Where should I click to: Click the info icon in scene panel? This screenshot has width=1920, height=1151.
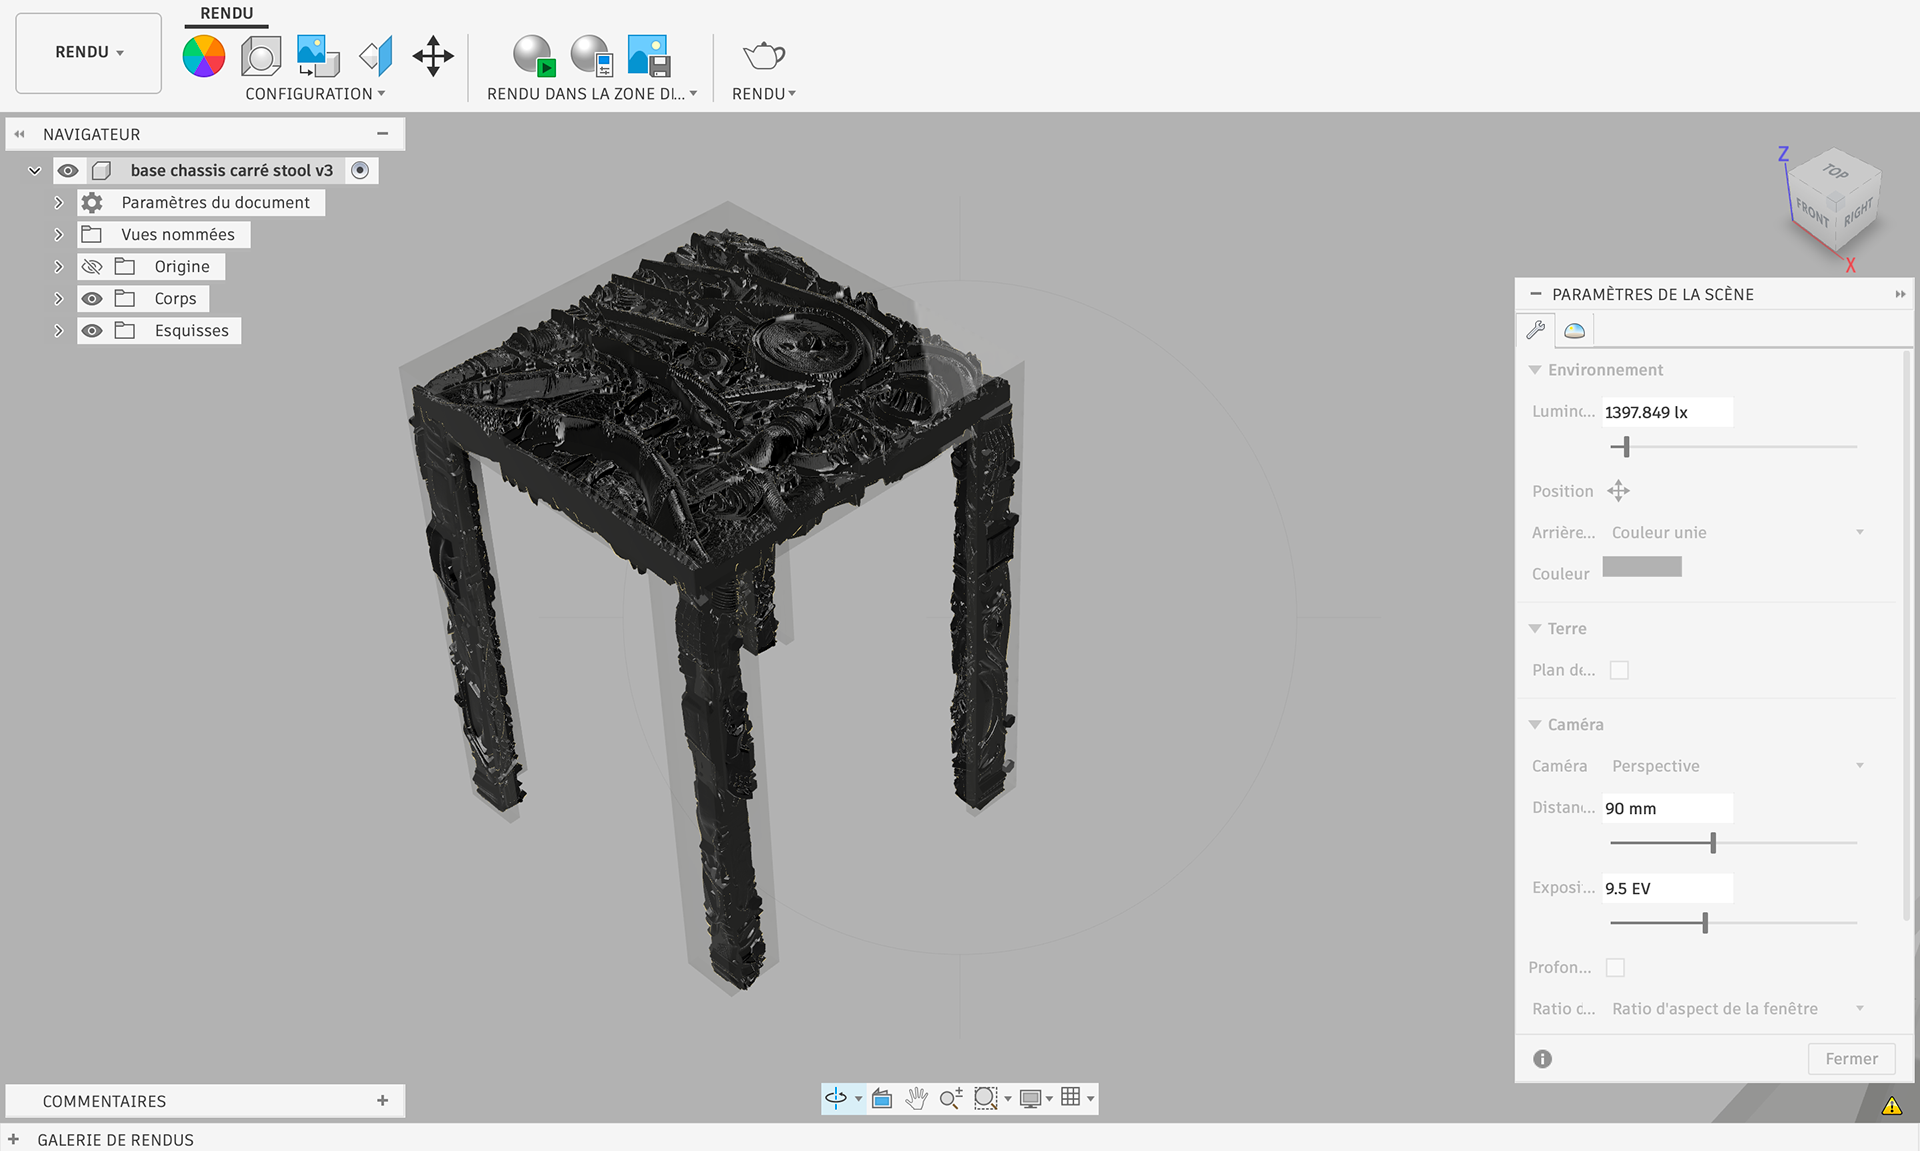pos(1543,1059)
